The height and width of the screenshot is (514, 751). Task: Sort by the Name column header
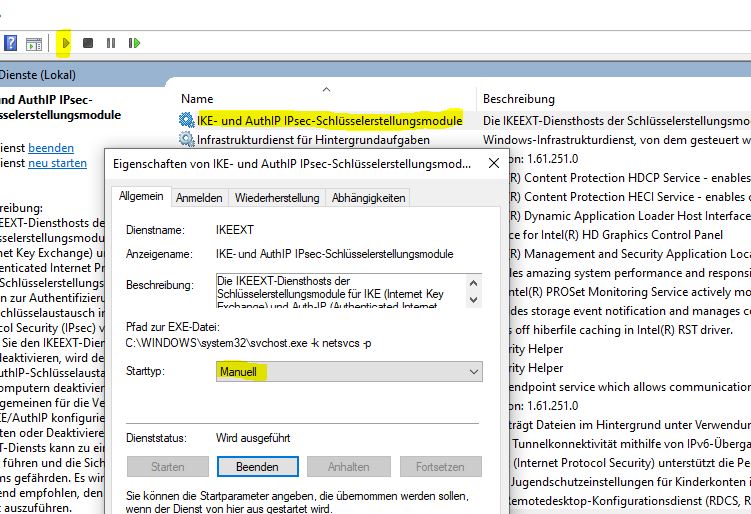click(x=197, y=99)
